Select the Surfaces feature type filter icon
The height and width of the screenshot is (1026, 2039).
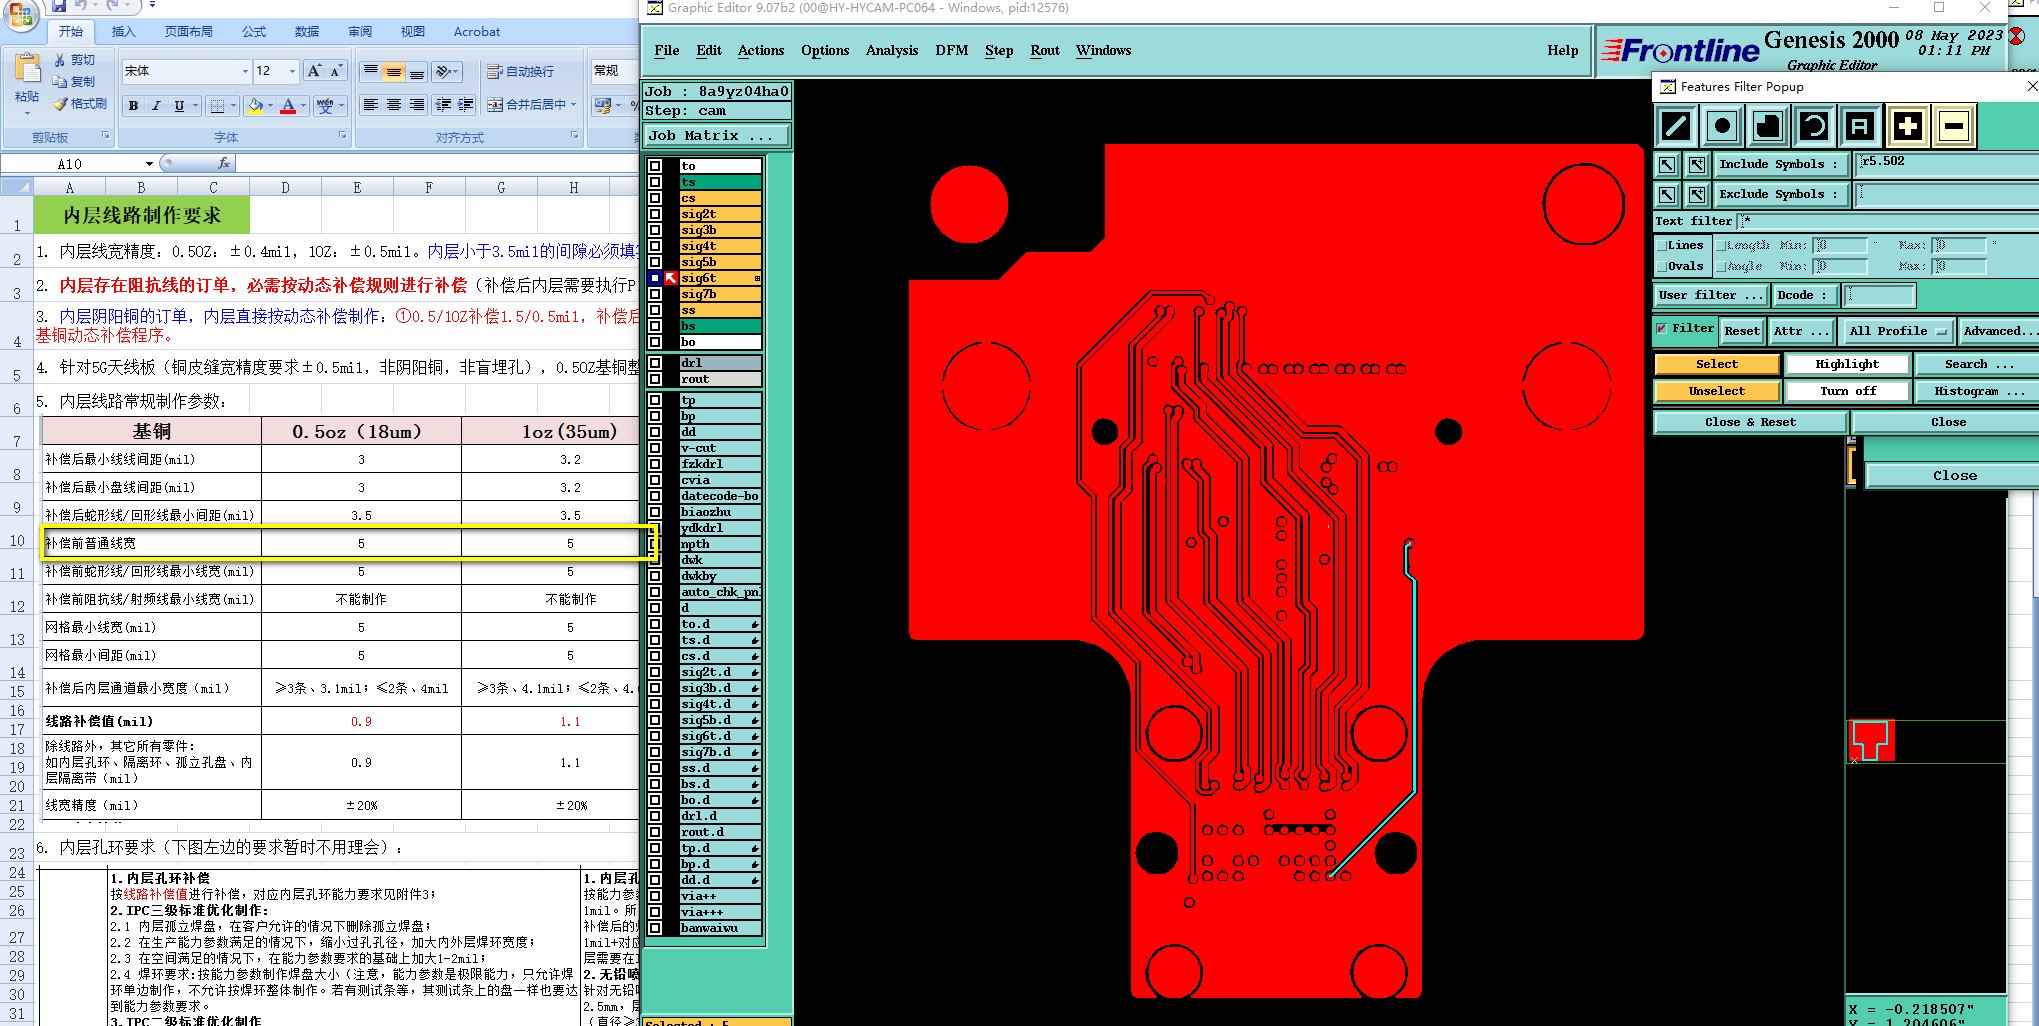(1767, 126)
